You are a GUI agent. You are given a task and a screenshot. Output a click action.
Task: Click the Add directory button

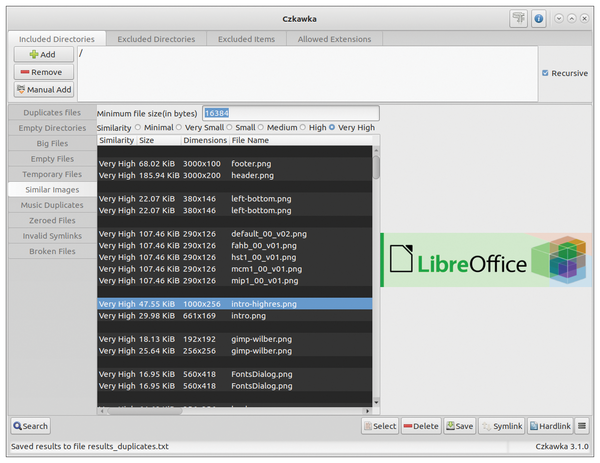coord(44,54)
